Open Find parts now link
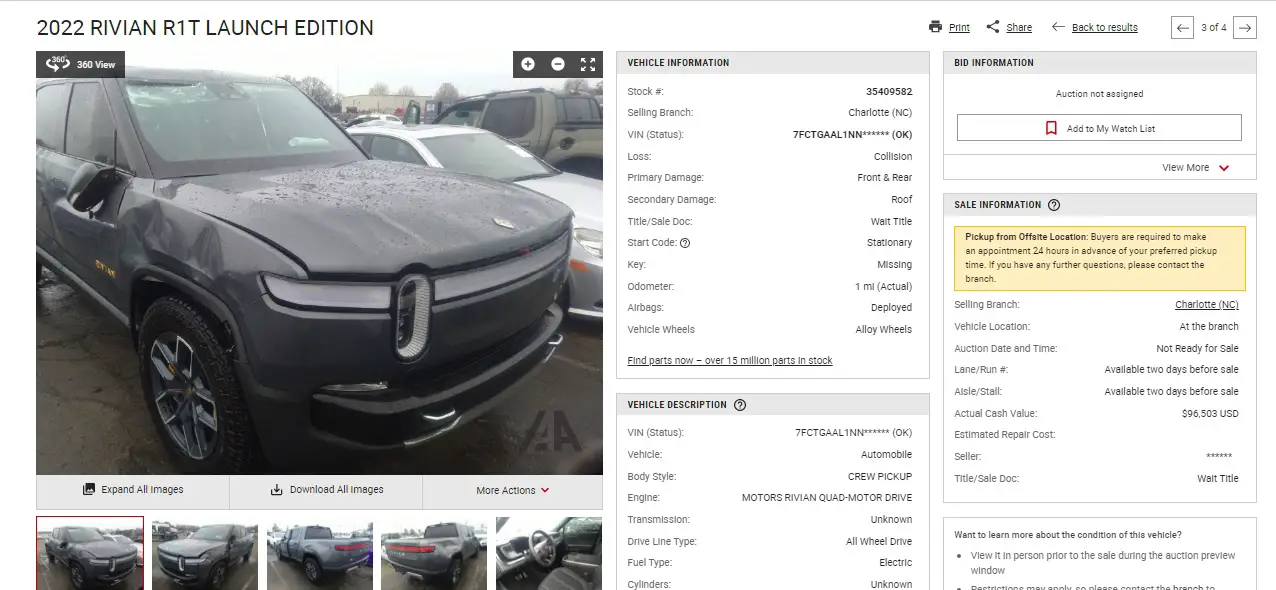The image size is (1276, 590). (x=730, y=360)
